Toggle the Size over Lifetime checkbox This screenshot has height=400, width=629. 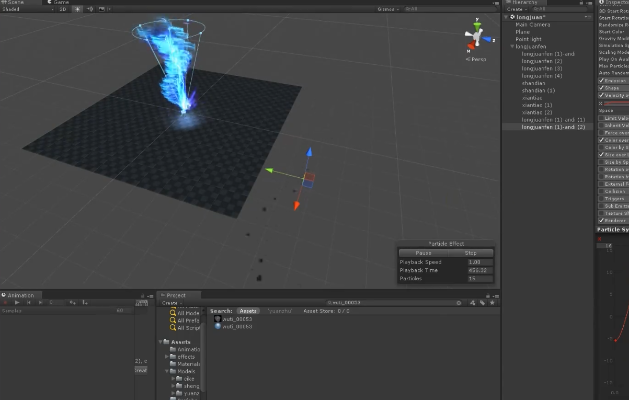pyautogui.click(x=601, y=154)
